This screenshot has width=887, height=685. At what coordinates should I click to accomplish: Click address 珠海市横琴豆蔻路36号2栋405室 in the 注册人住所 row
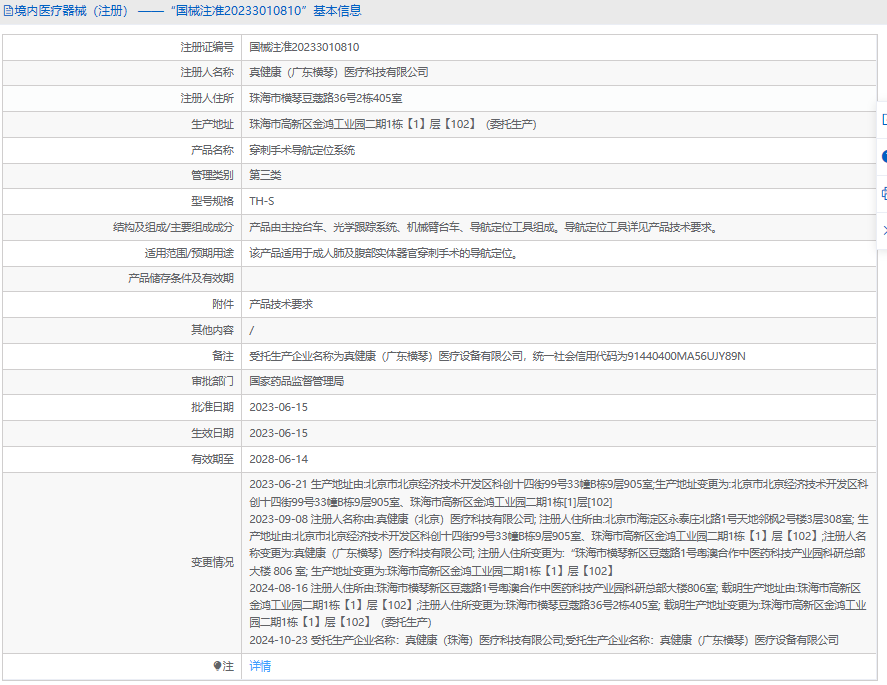coord(325,98)
